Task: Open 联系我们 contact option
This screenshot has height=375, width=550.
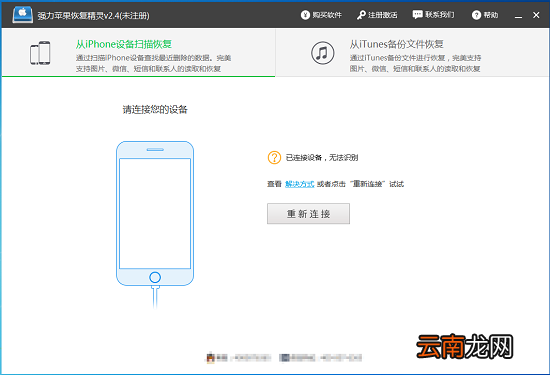Action: click(433, 15)
